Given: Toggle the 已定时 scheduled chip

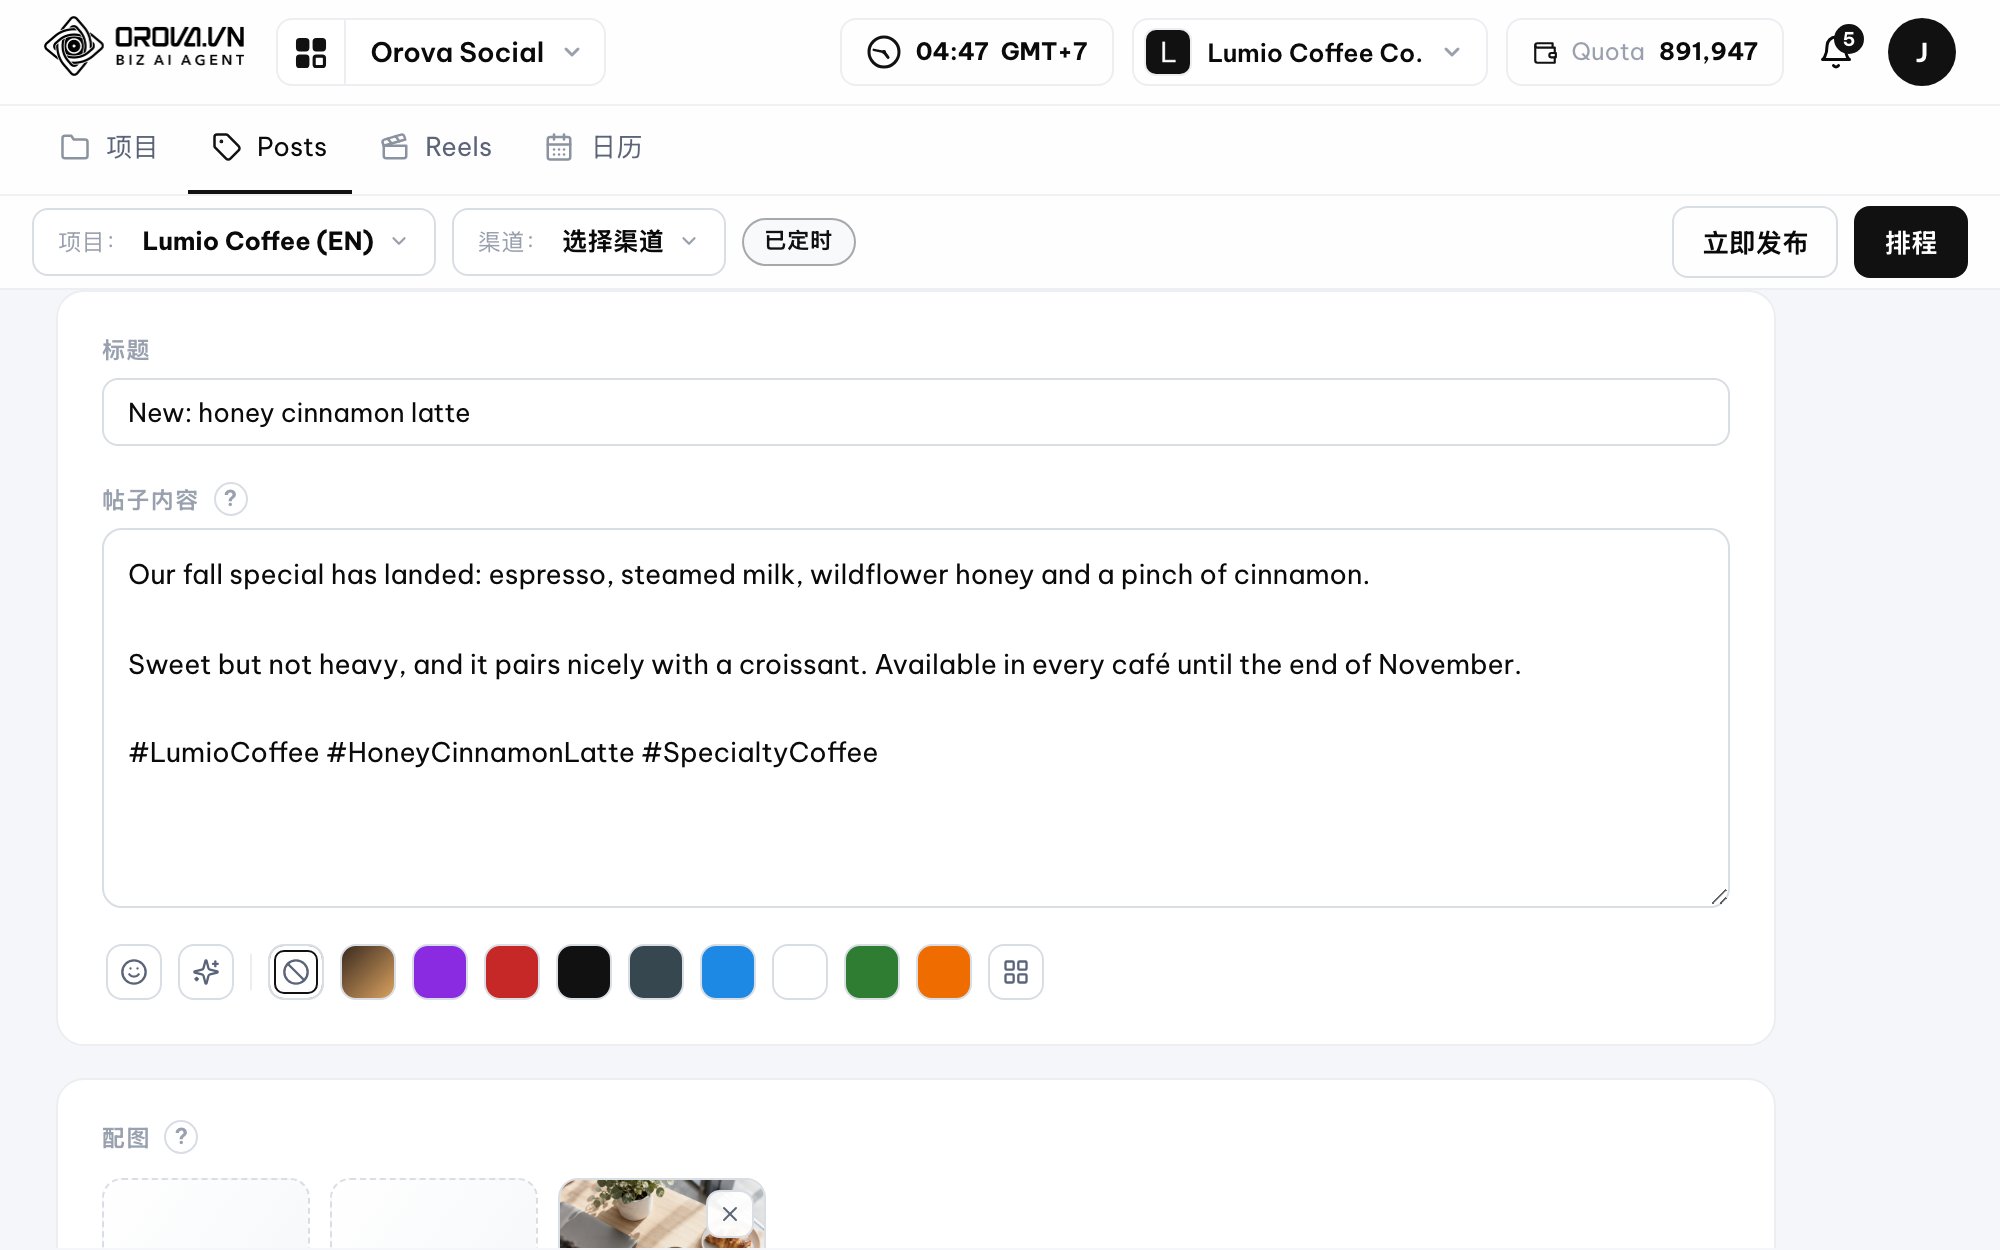Looking at the screenshot, I should (798, 242).
